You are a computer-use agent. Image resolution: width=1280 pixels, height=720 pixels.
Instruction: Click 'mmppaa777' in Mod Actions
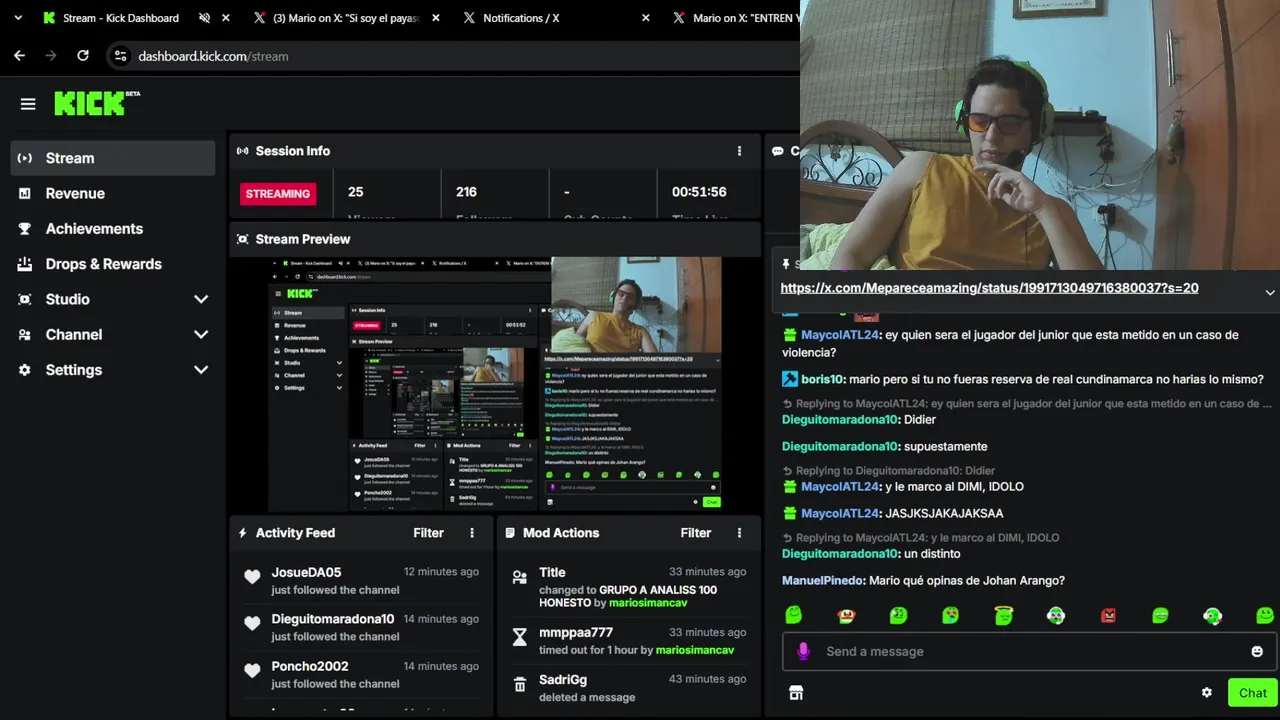pyautogui.click(x=576, y=632)
